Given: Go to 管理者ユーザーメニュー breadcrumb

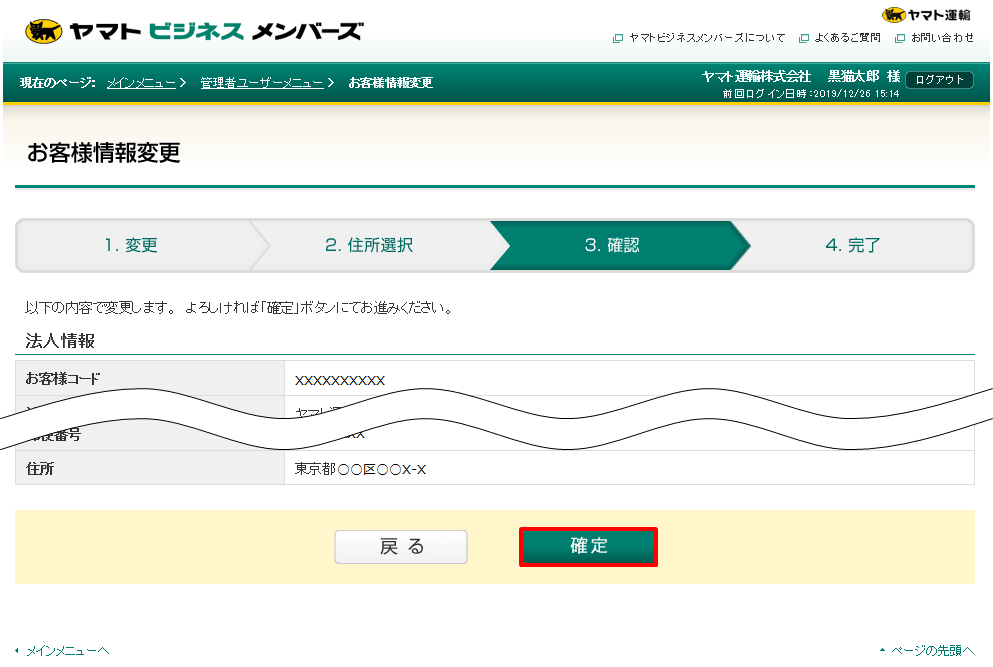Looking at the screenshot, I should click(261, 83).
